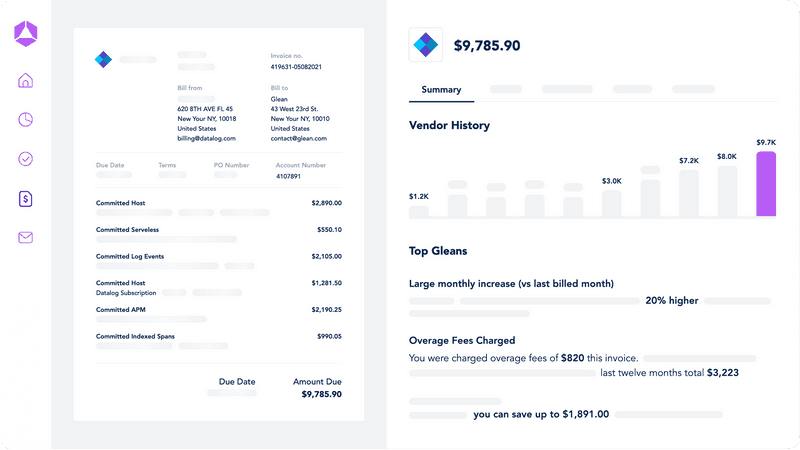The width and height of the screenshot is (800, 450).
Task: Click the Glean logo in sidebar
Action: tap(26, 35)
